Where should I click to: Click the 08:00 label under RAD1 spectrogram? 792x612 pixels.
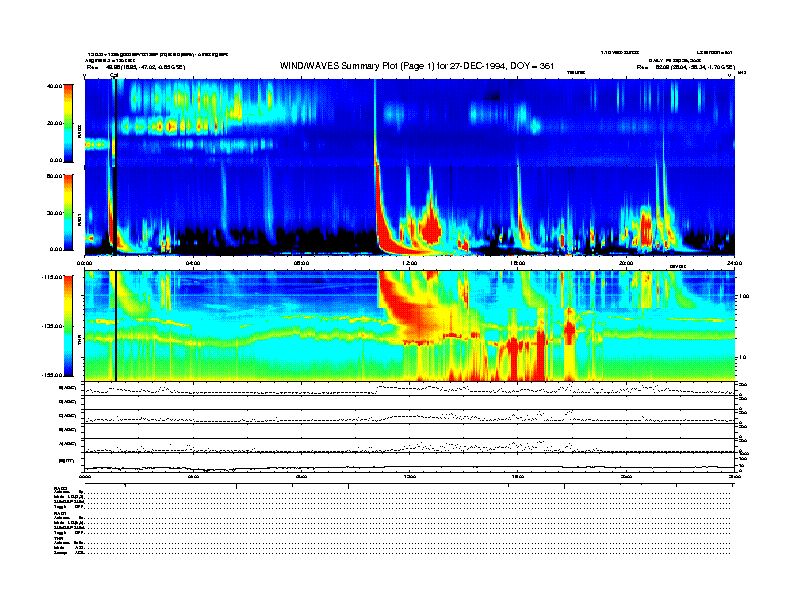[x=301, y=263]
